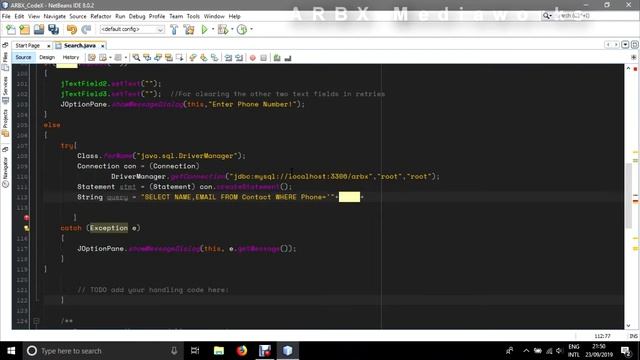Click the Shift Line Right icon
The image size is (640, 360).
pos(239,58)
